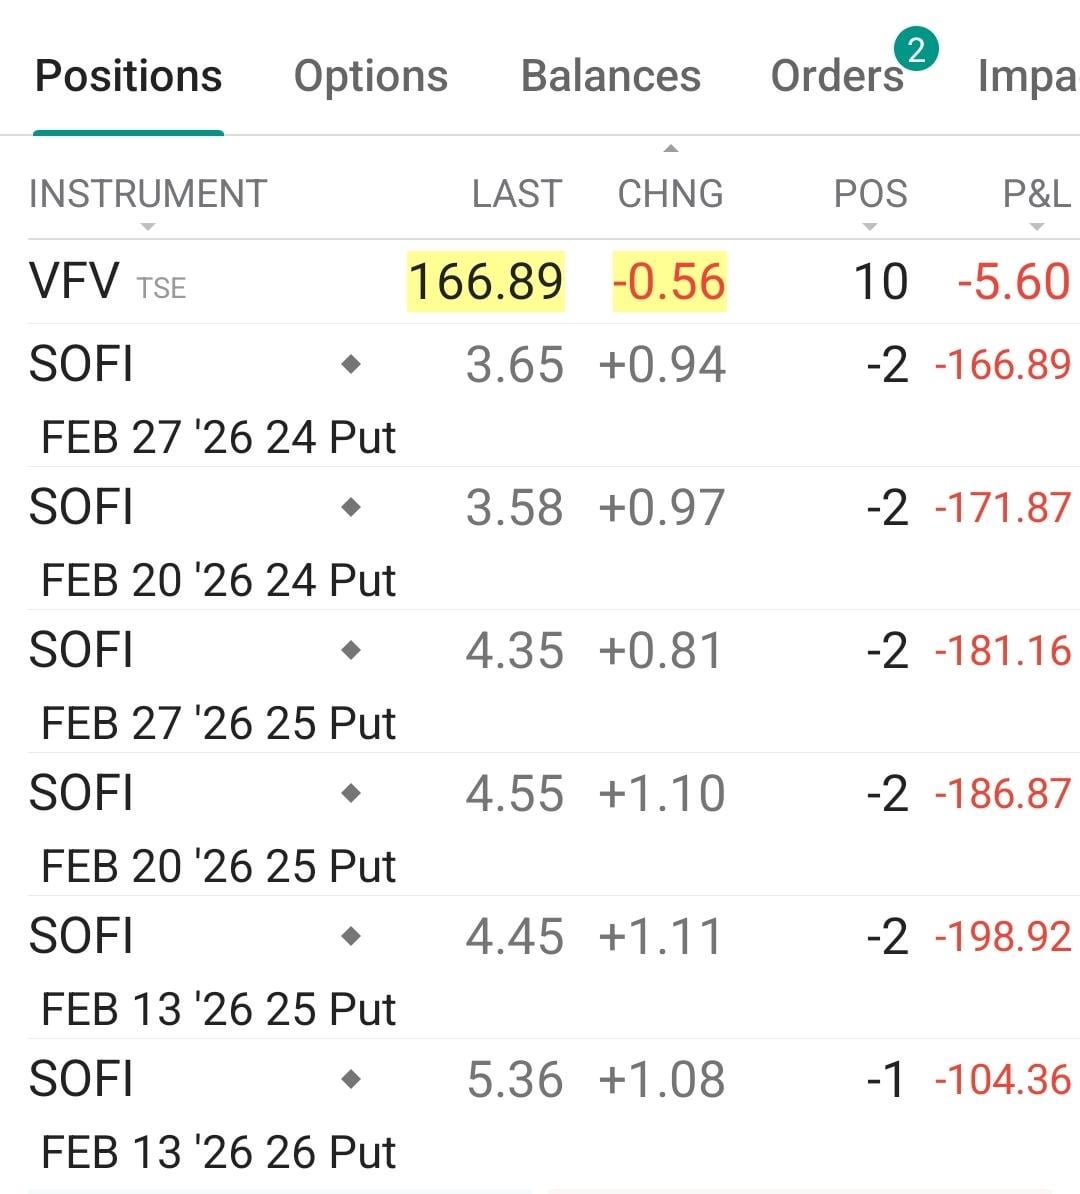Image resolution: width=1080 pixels, height=1194 pixels.
Task: Click the LAST column header
Action: point(517,194)
